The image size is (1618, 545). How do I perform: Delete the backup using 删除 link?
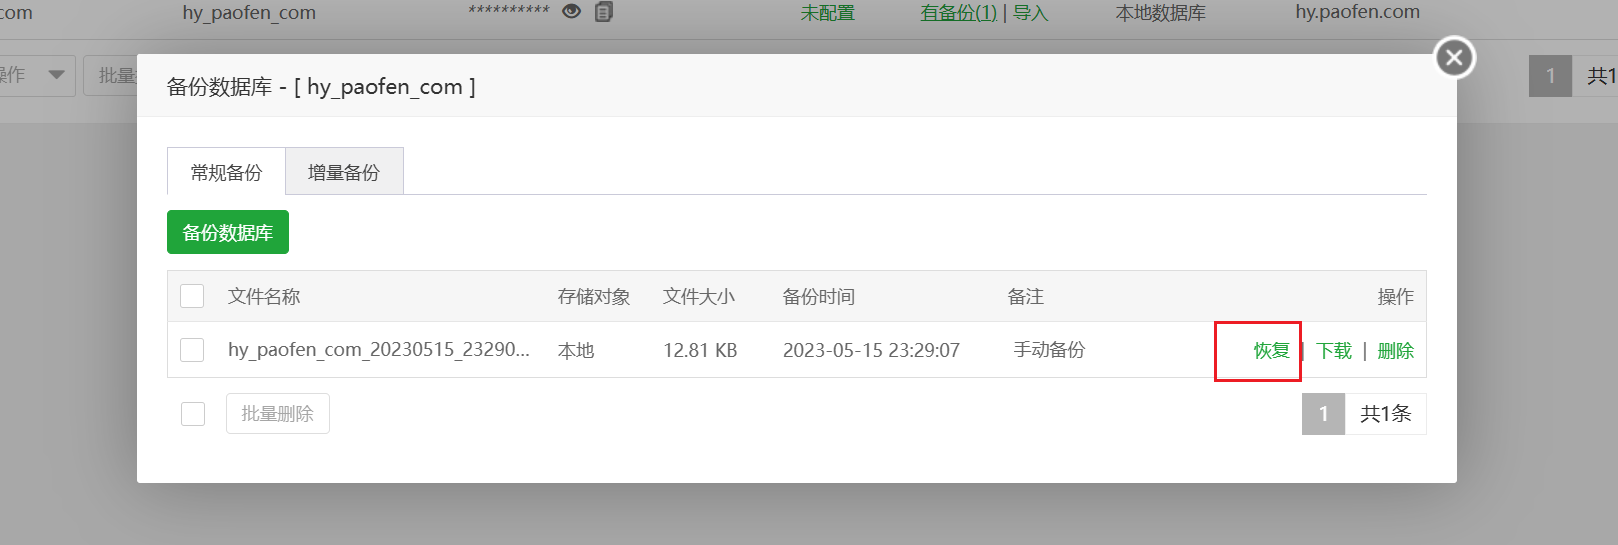[1395, 351]
